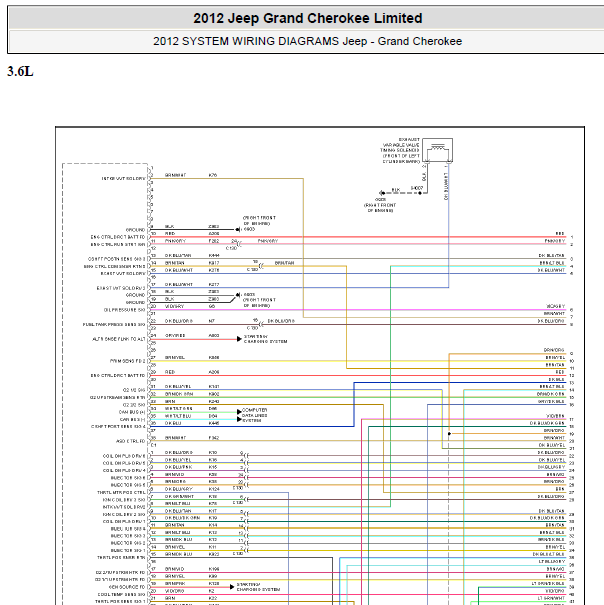Viewport: 604px width, 605px height.
Task: Click 'STARTING/CHARGING SYSTEM' reference beside pin 24
Action: [x=265, y=339]
